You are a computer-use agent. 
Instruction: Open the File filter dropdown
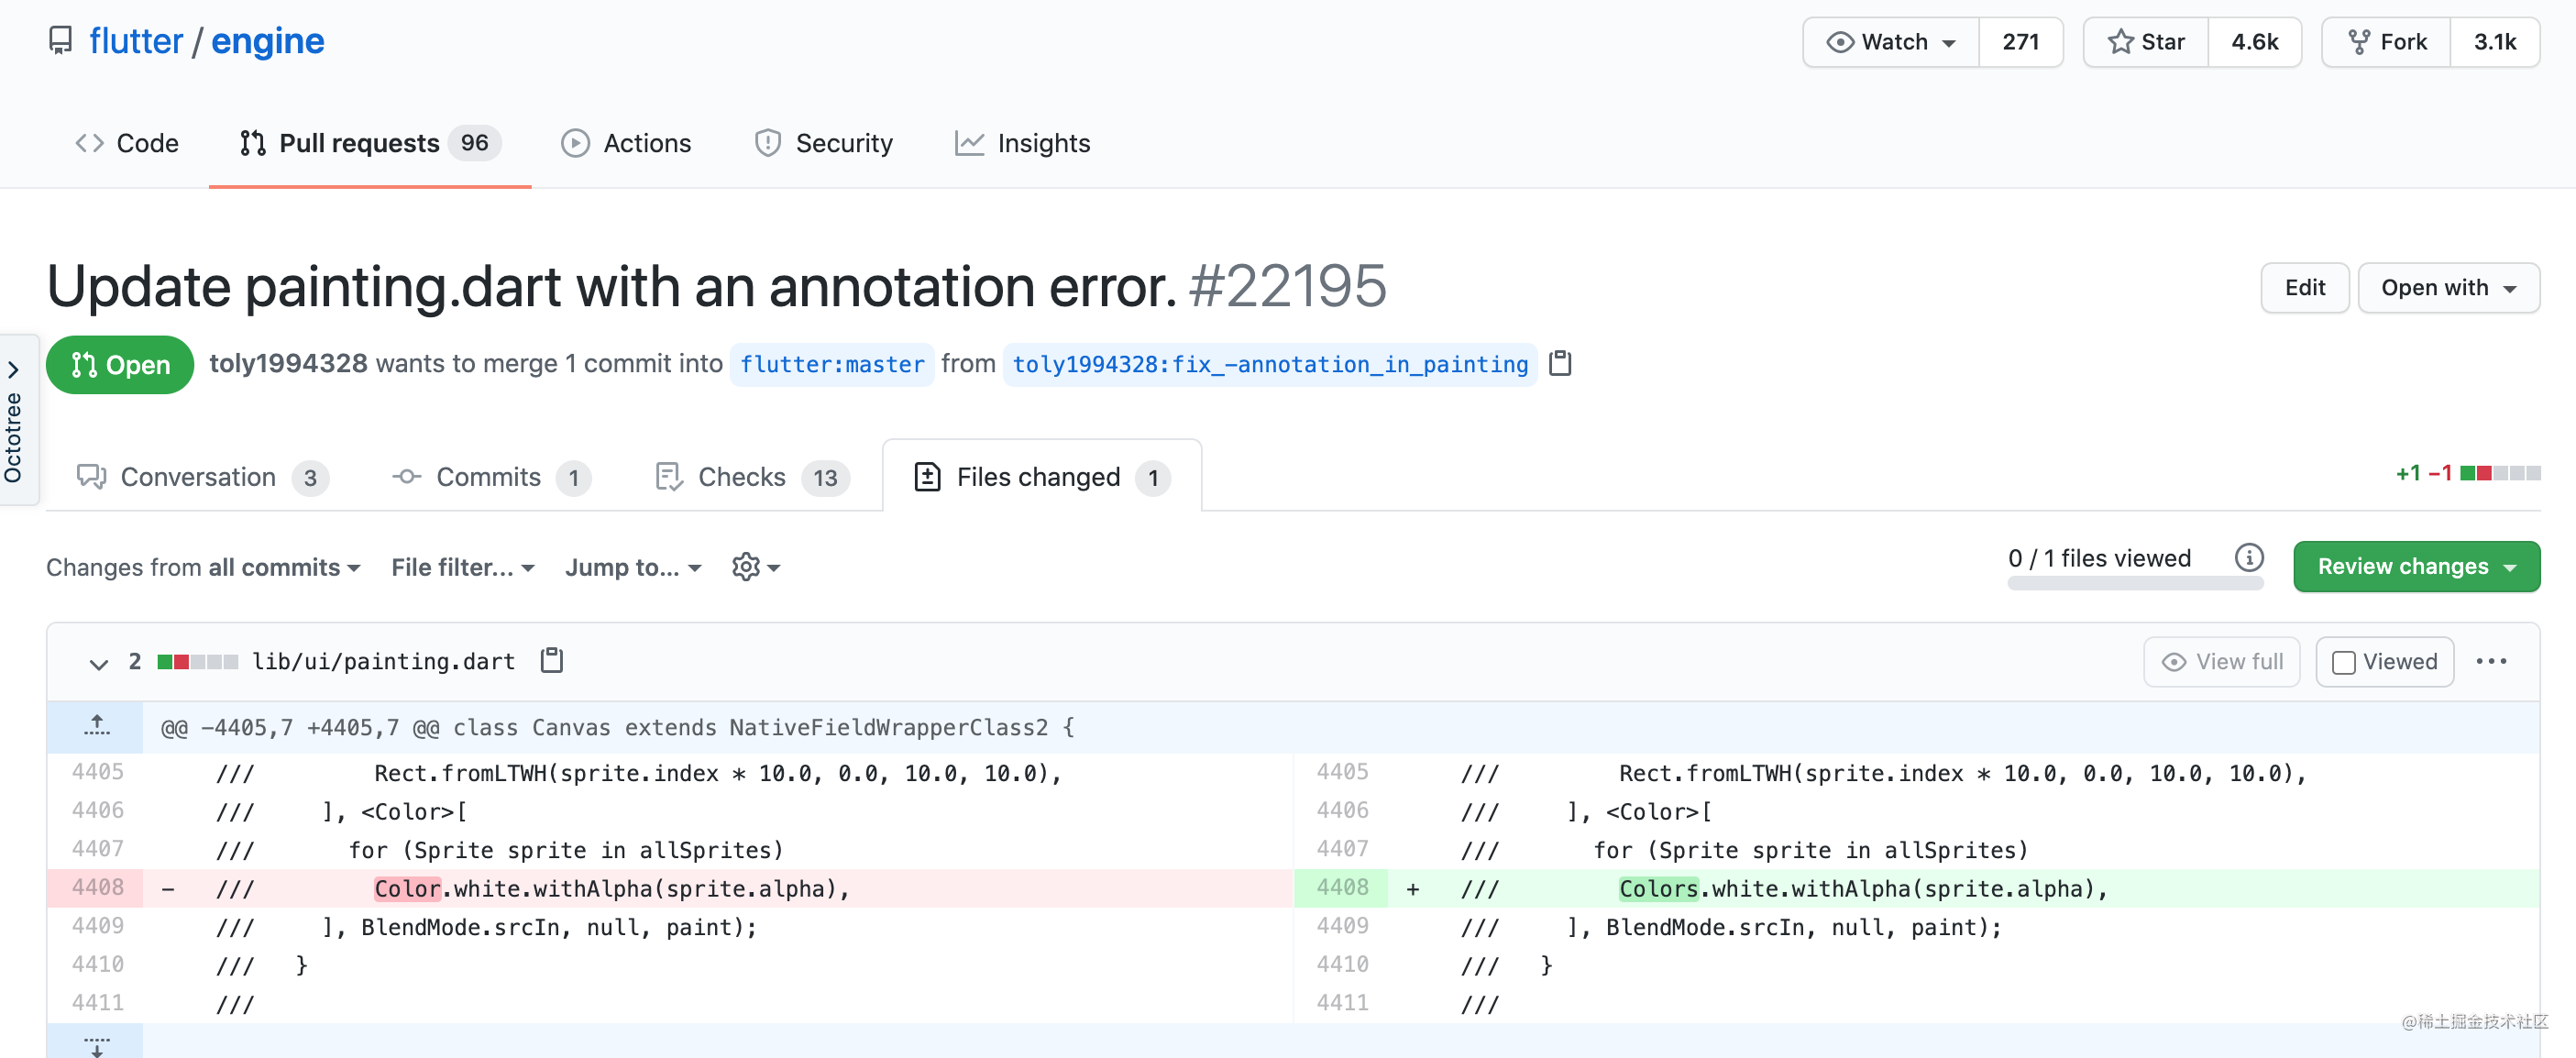[x=463, y=567]
